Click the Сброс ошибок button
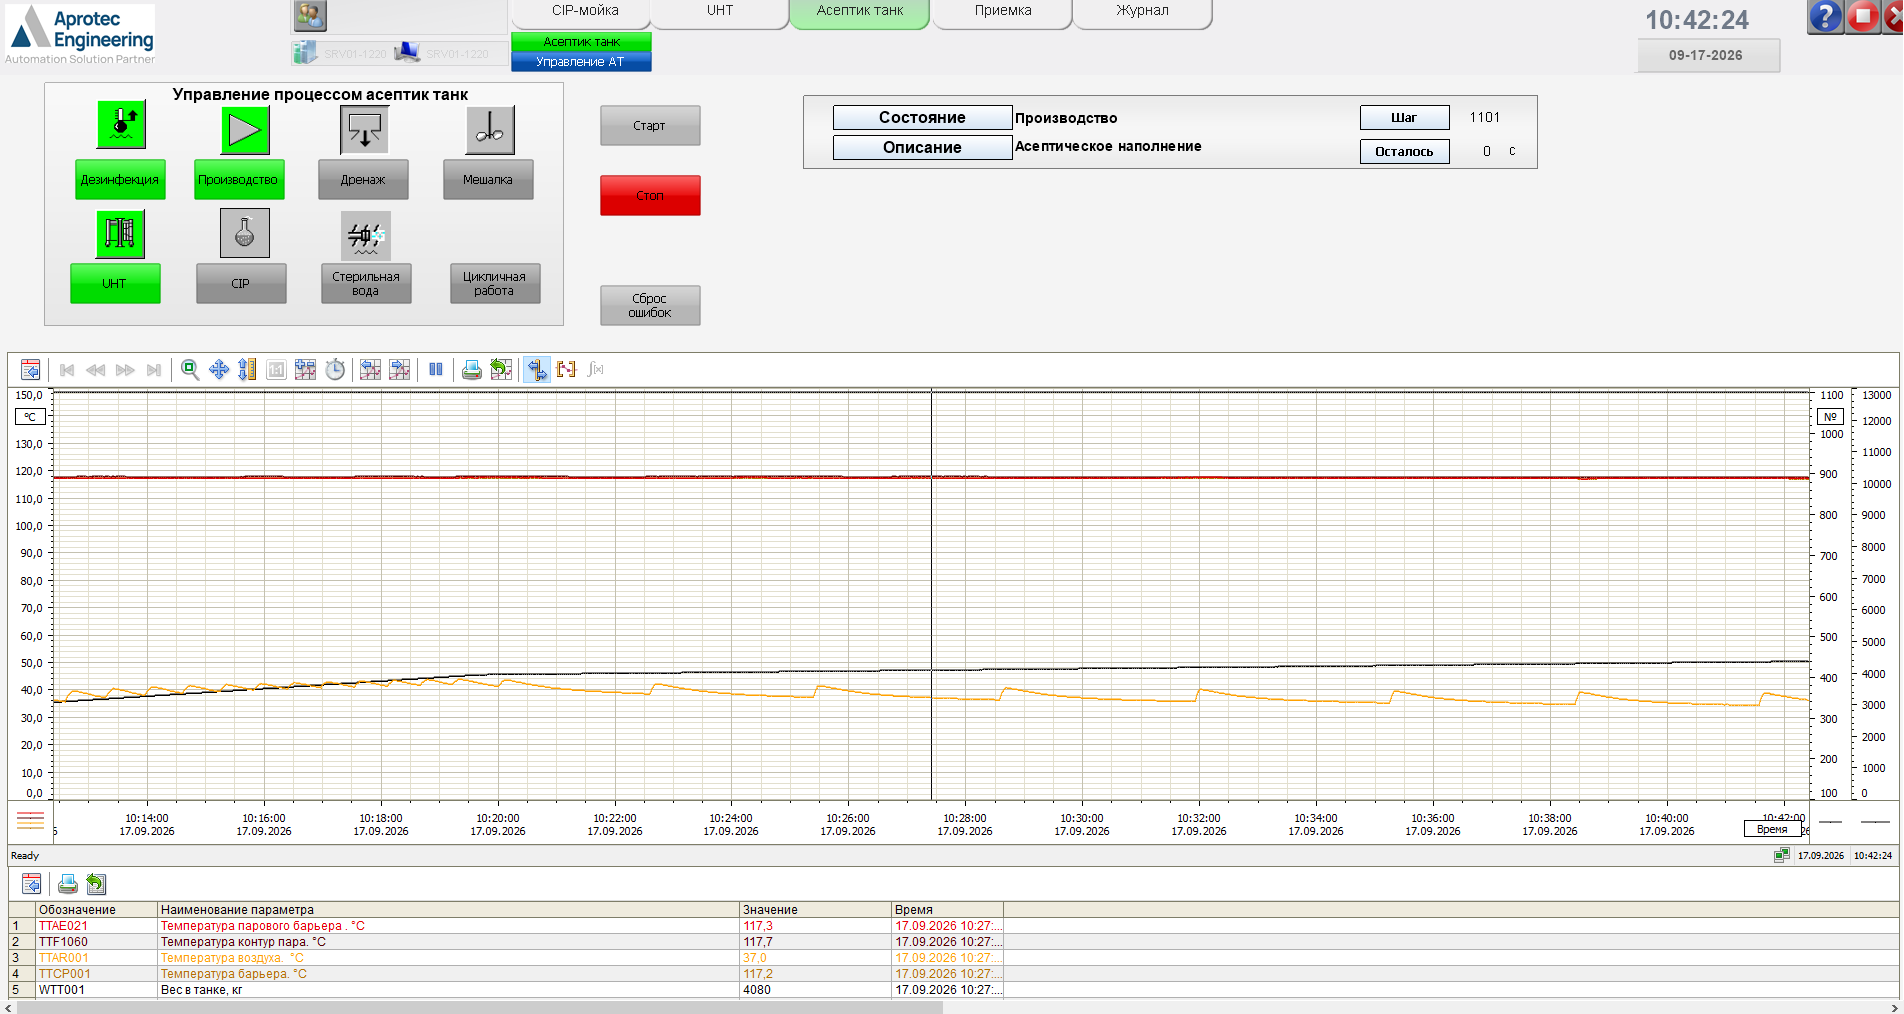Viewport: 1904px width, 1014px height. pos(650,306)
